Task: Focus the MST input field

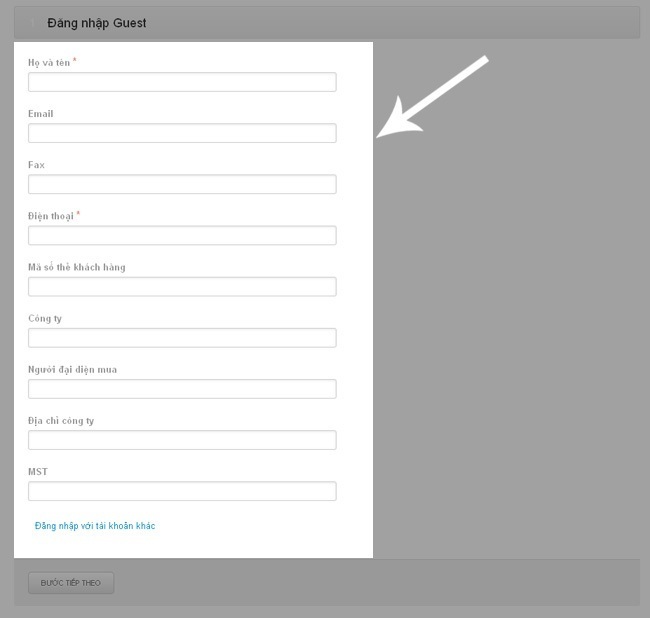Action: click(x=182, y=491)
